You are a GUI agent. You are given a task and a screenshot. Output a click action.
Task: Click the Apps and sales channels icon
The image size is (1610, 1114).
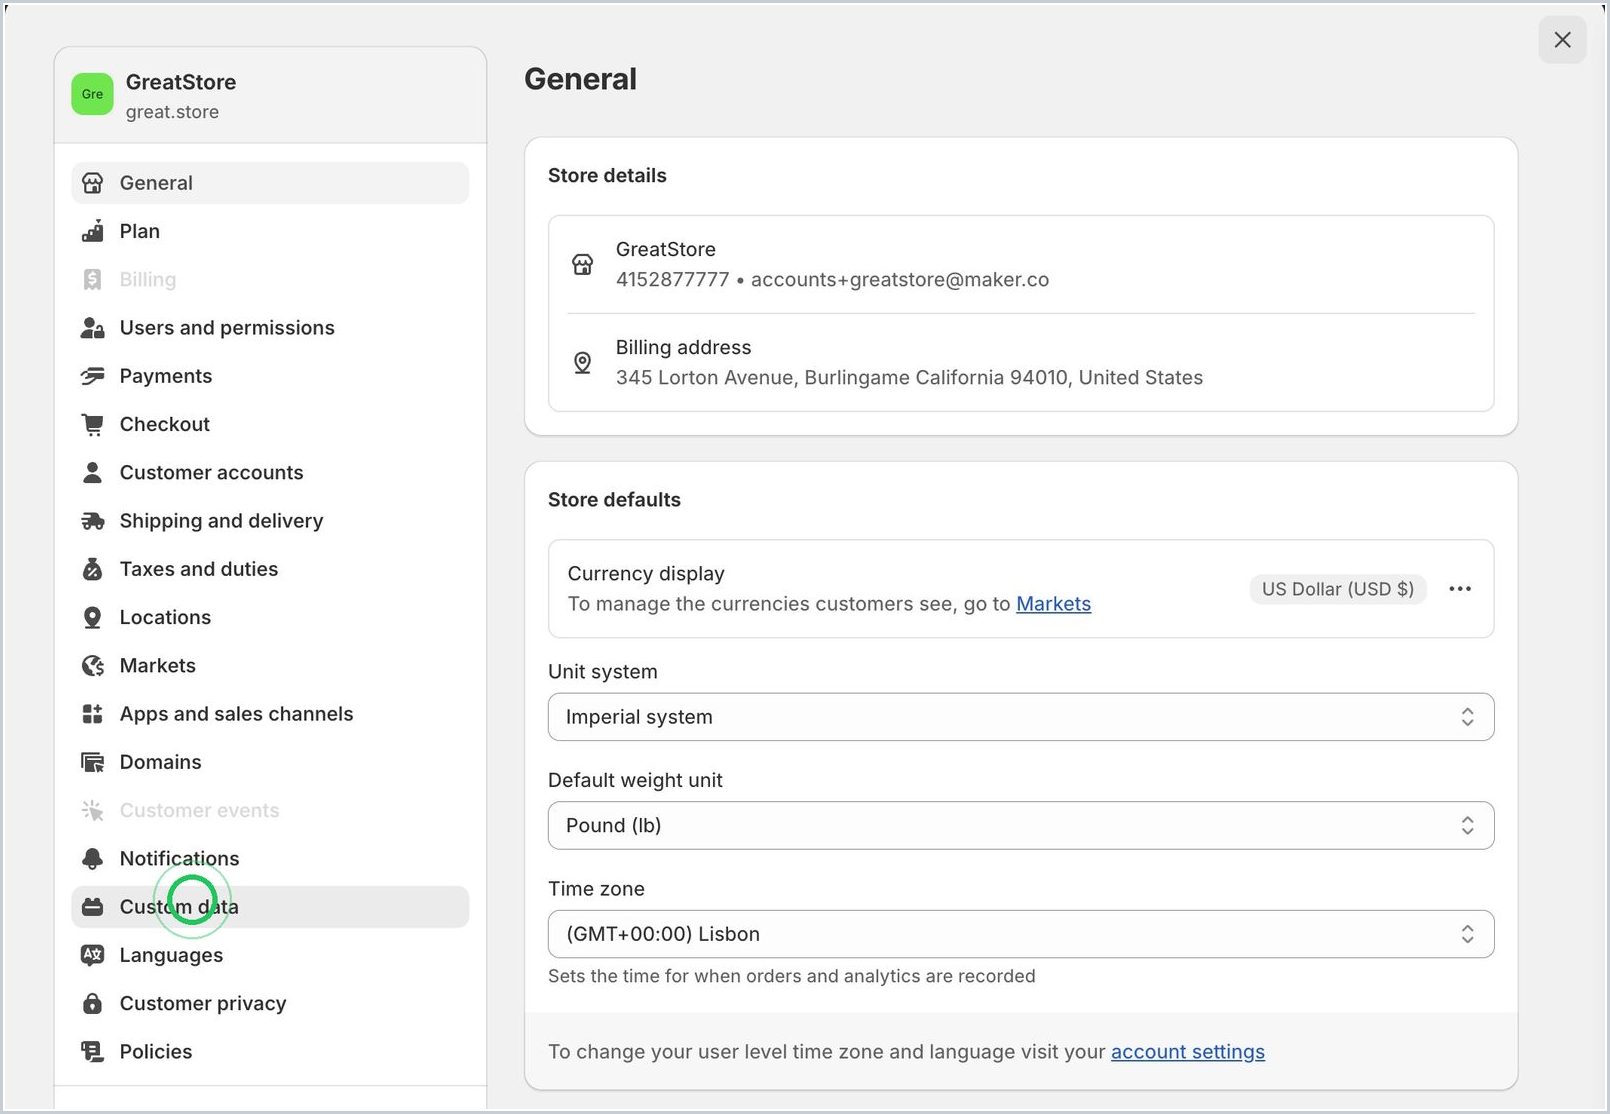(92, 714)
